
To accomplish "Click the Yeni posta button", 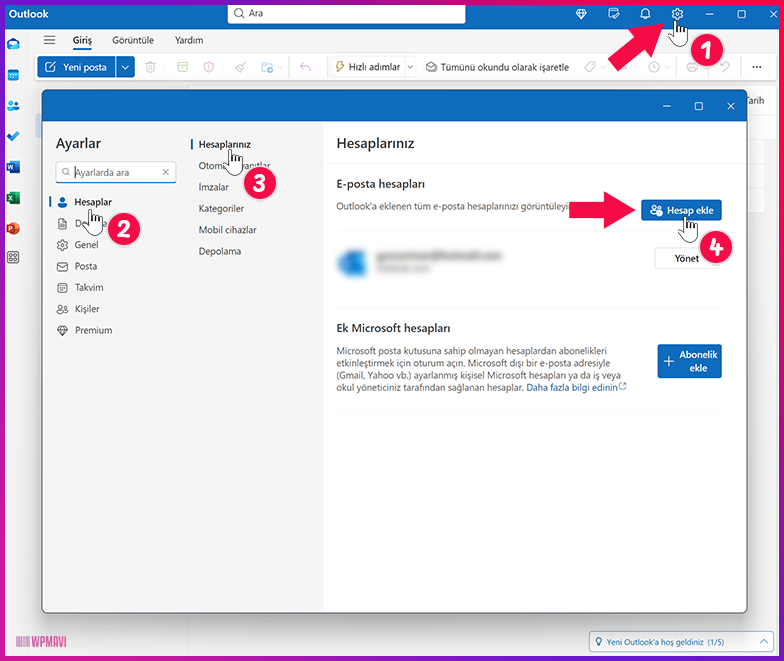I will (76, 67).
